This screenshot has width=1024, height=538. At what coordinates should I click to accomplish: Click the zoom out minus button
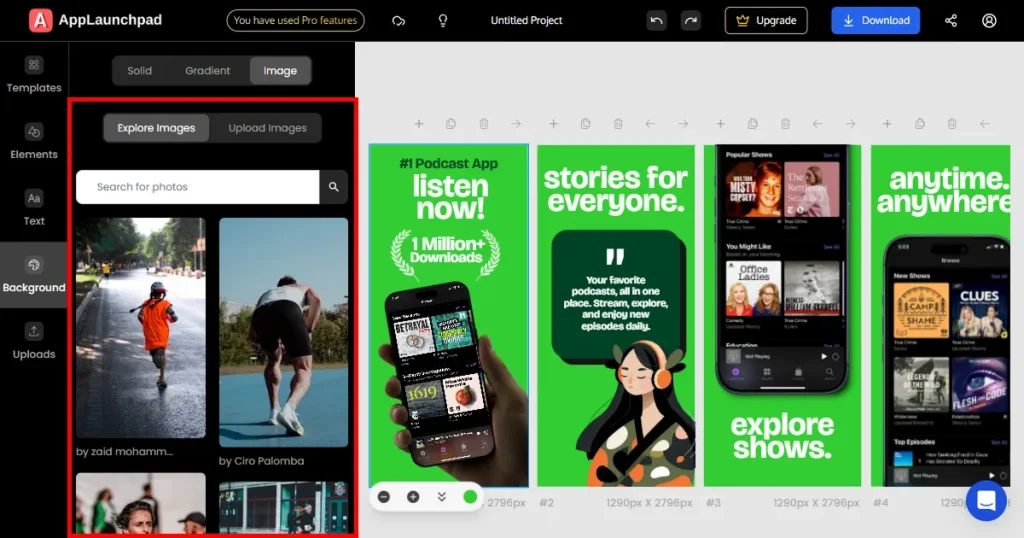click(384, 496)
